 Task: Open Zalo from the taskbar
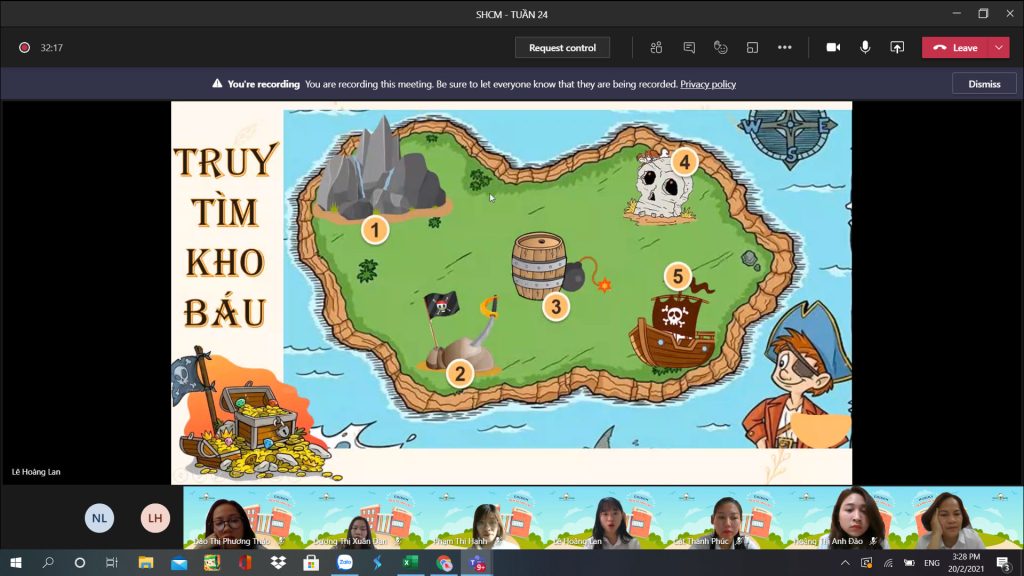pos(345,563)
